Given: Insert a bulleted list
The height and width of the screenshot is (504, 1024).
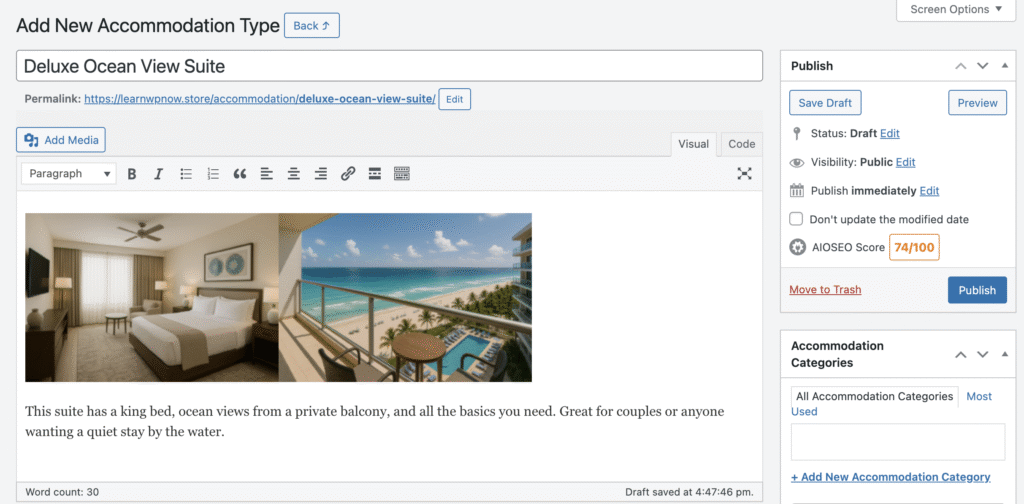Looking at the screenshot, I should [186, 174].
